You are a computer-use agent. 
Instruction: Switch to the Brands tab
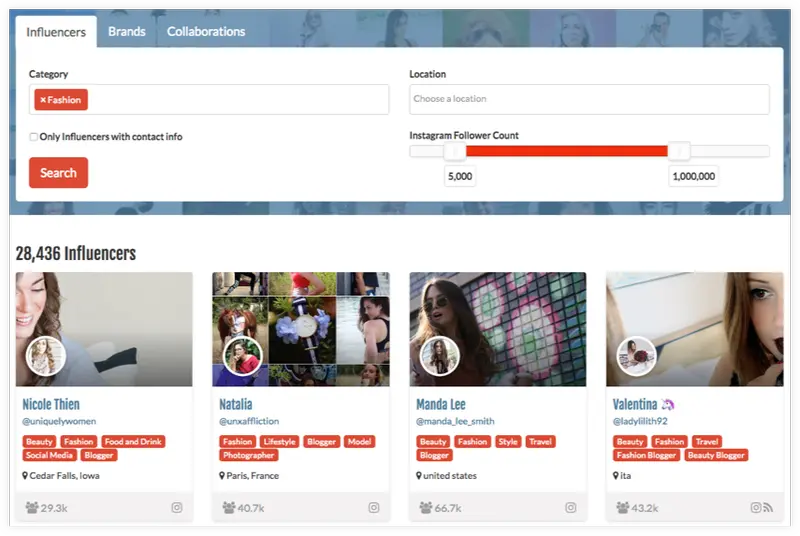pyautogui.click(x=127, y=32)
